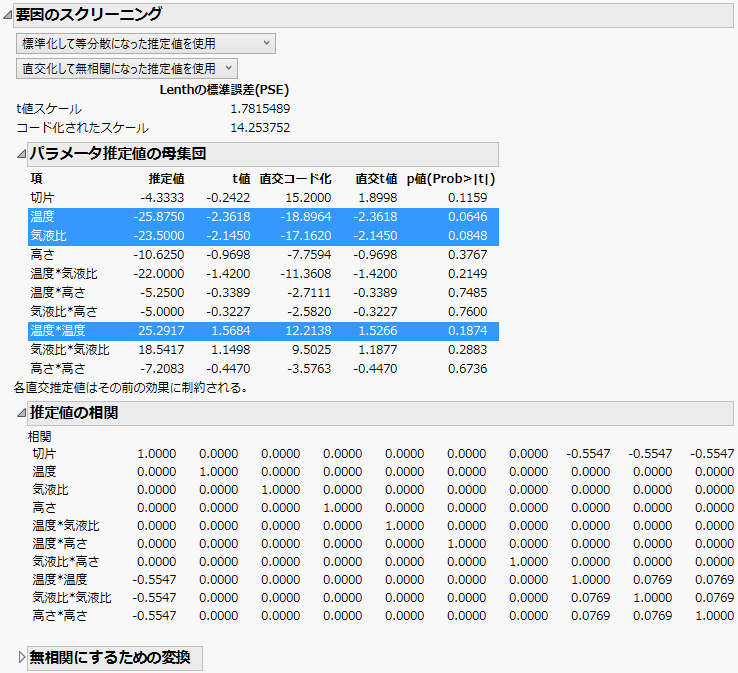738x673 pixels.
Task: Click the 相関 label above correlation table
Action: [x=40, y=437]
